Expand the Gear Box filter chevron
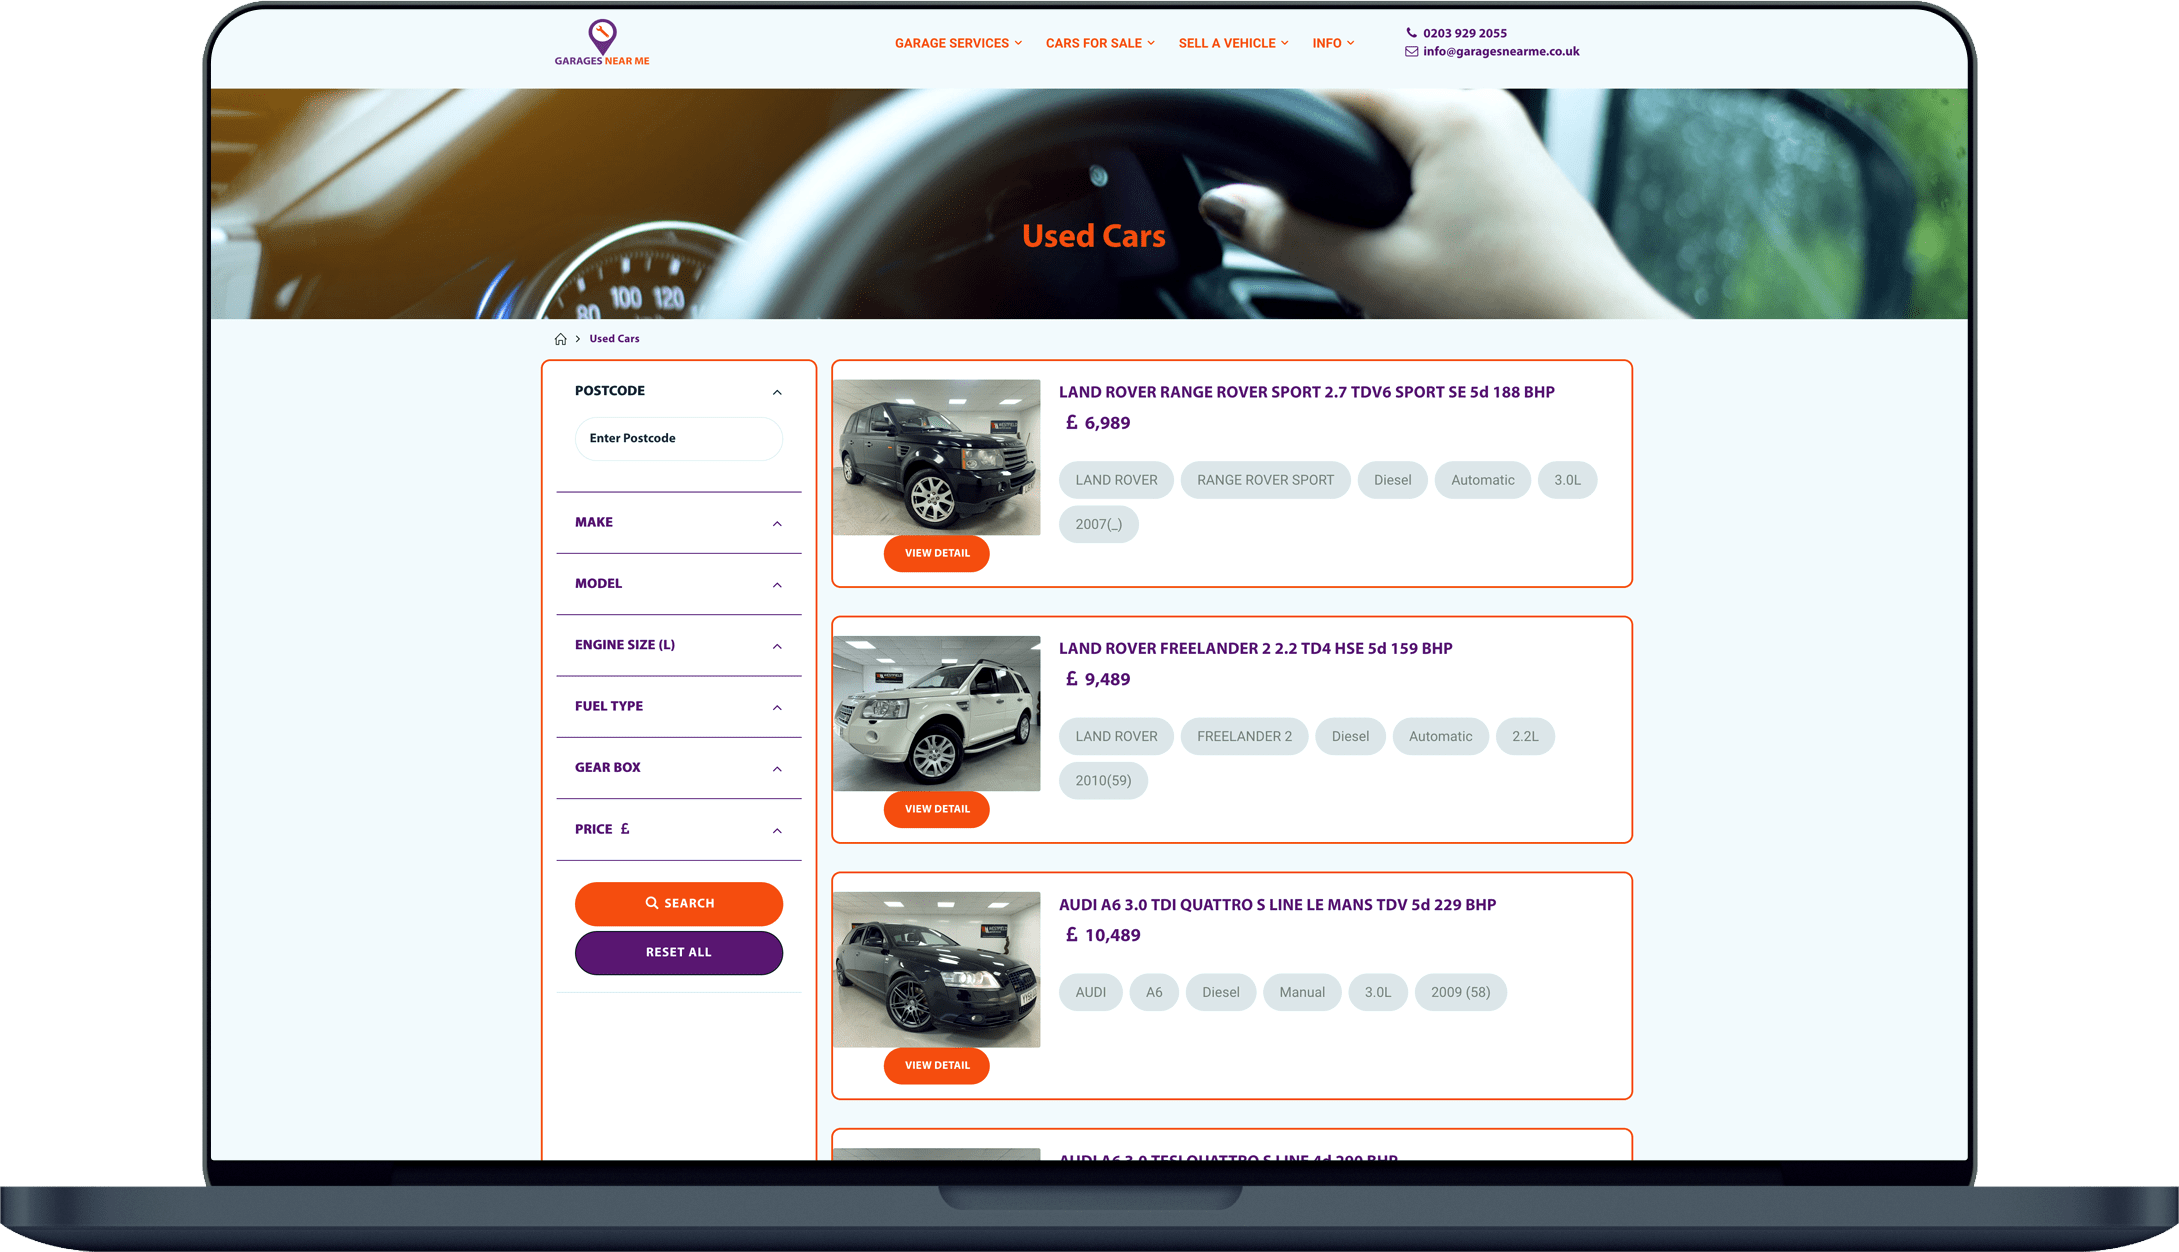Image resolution: width=2179 pixels, height=1252 pixels. (777, 768)
